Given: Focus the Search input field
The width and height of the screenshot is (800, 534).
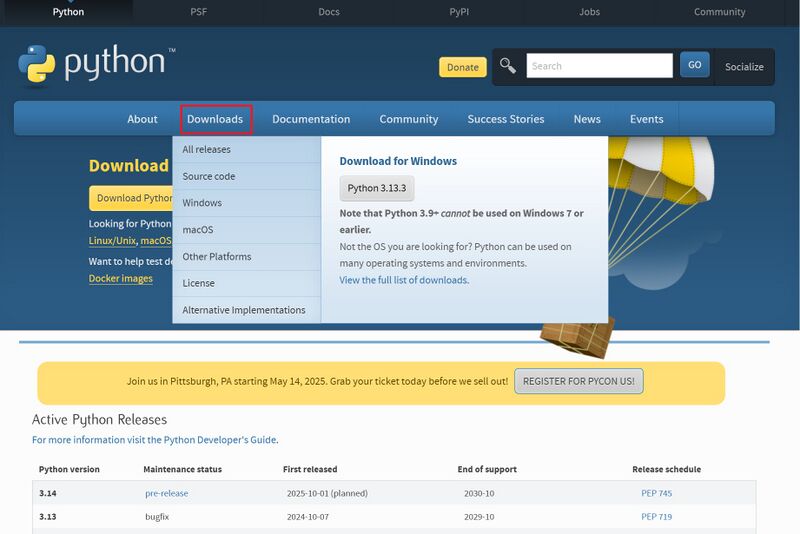Looking at the screenshot, I should (x=599, y=66).
